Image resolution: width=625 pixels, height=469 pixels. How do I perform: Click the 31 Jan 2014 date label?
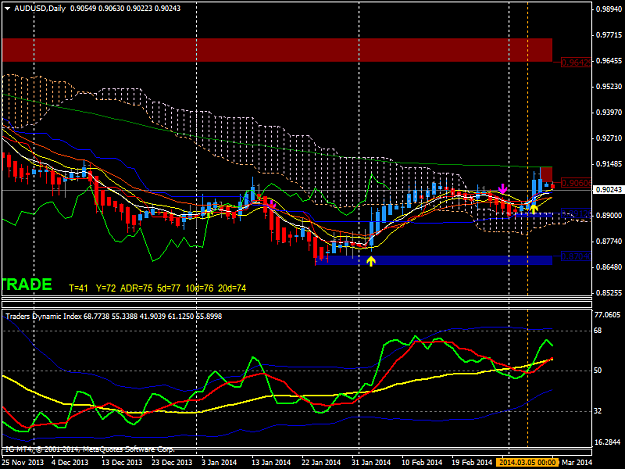click(x=371, y=463)
